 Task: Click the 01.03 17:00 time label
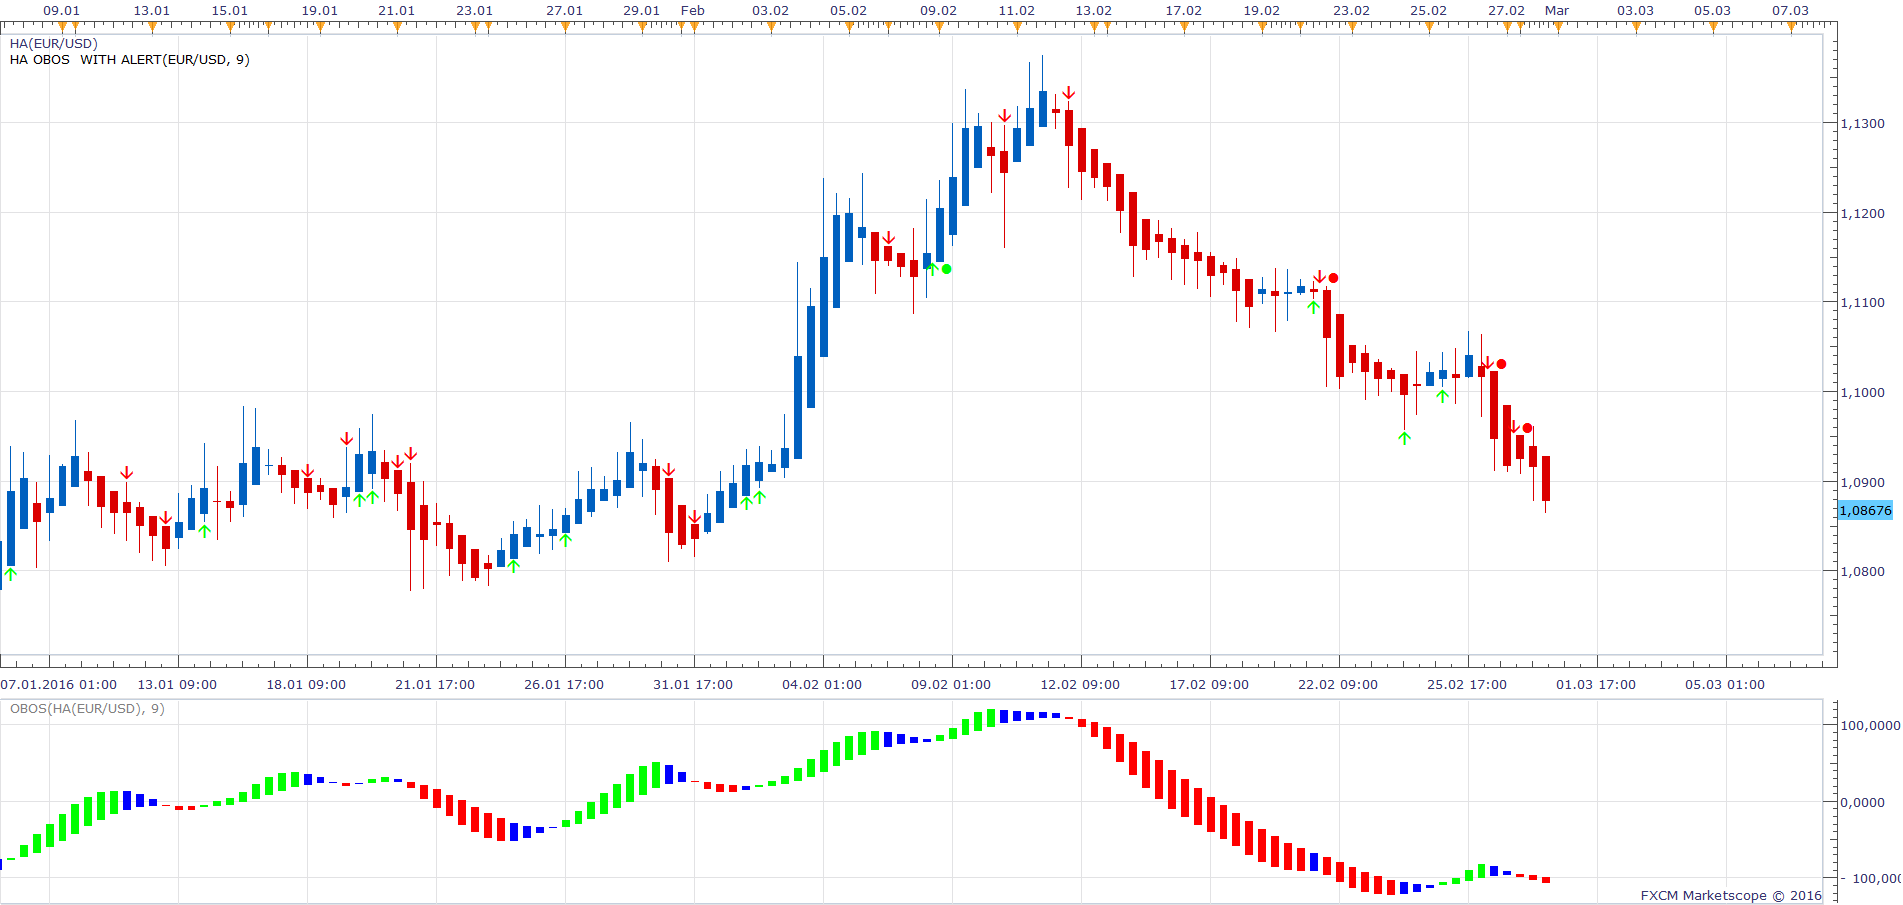click(1596, 685)
